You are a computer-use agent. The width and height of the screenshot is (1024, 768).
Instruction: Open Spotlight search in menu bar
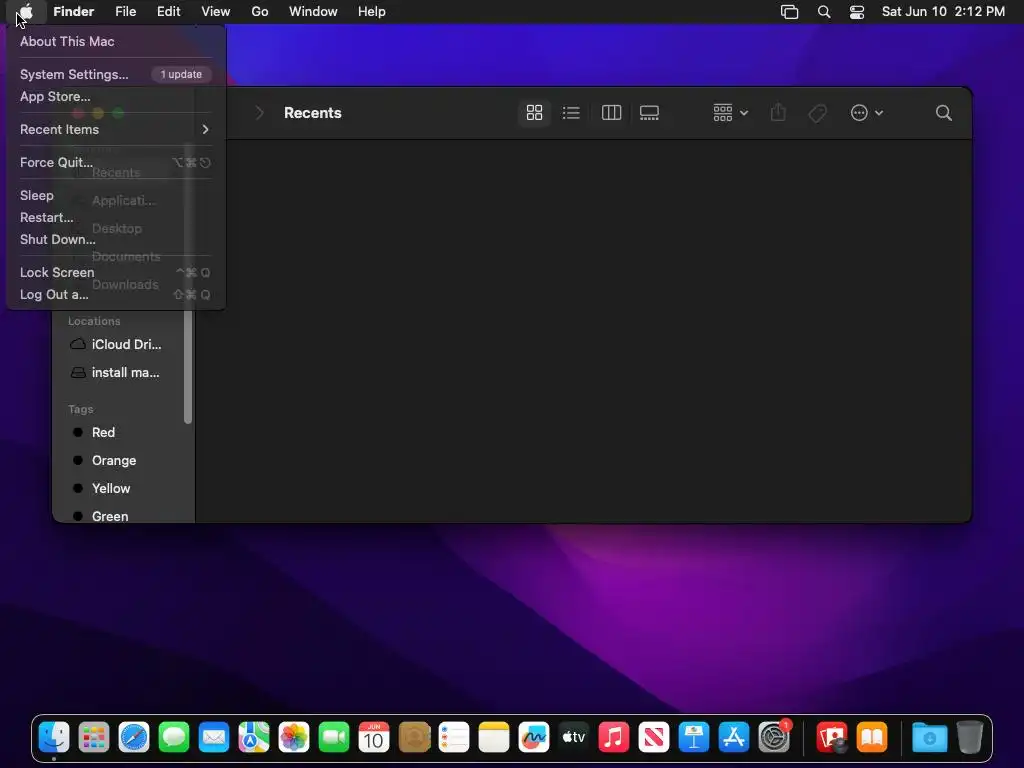pos(824,12)
